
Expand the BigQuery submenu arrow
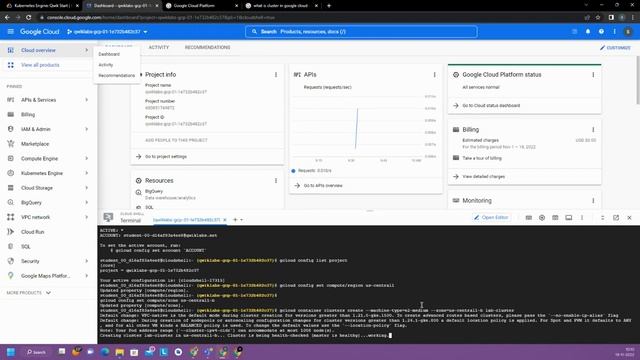pos(87,202)
